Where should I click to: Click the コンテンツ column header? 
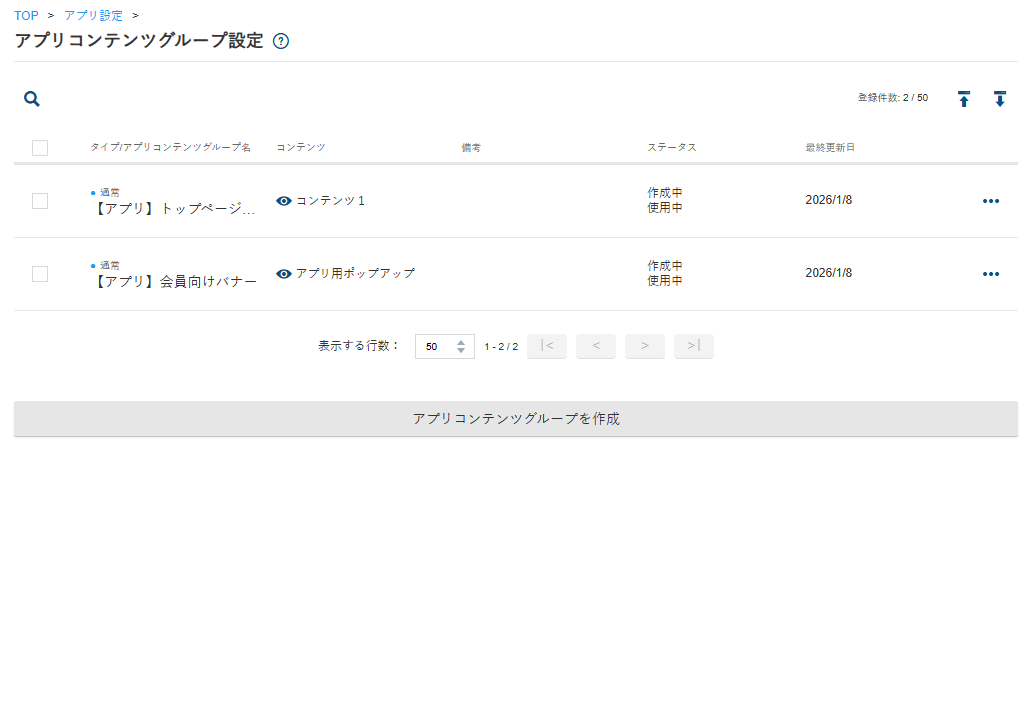pos(301,147)
